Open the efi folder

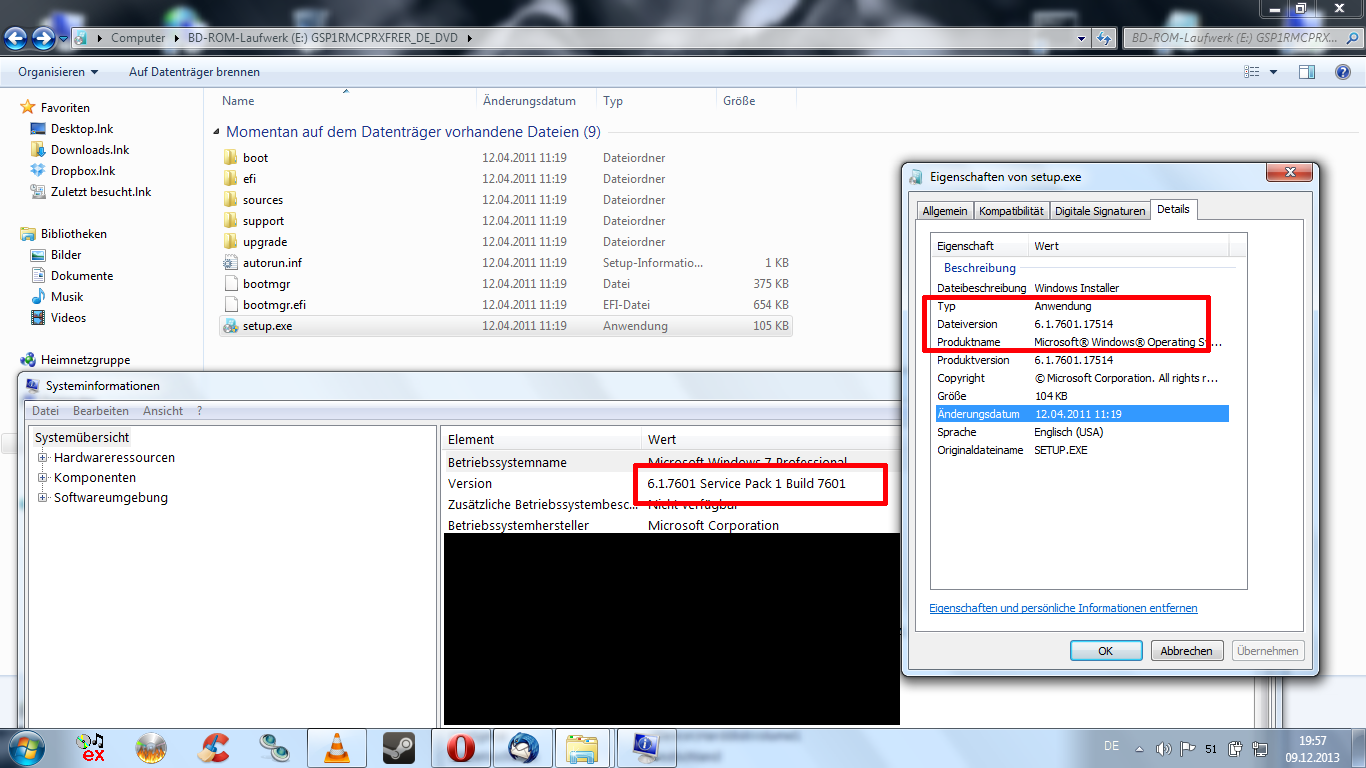[250, 179]
